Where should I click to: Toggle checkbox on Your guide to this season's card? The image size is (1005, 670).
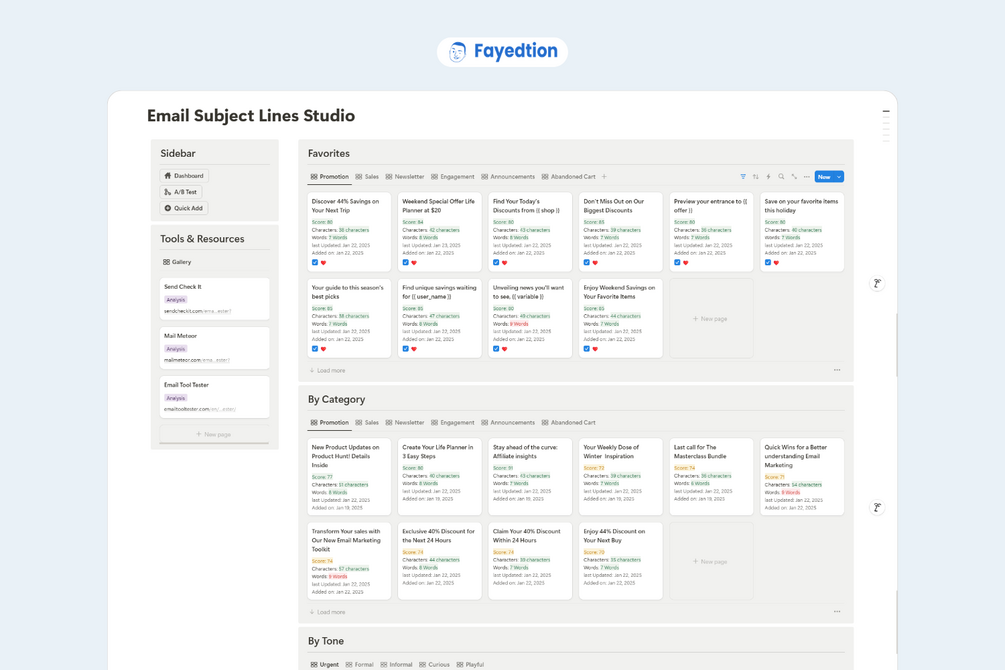[x=315, y=349]
